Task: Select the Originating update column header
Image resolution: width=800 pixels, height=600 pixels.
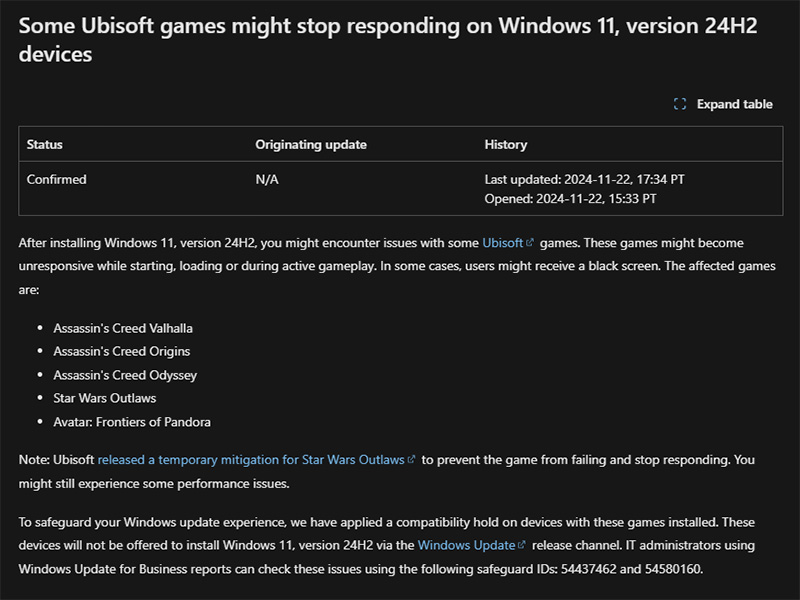Action: [311, 144]
